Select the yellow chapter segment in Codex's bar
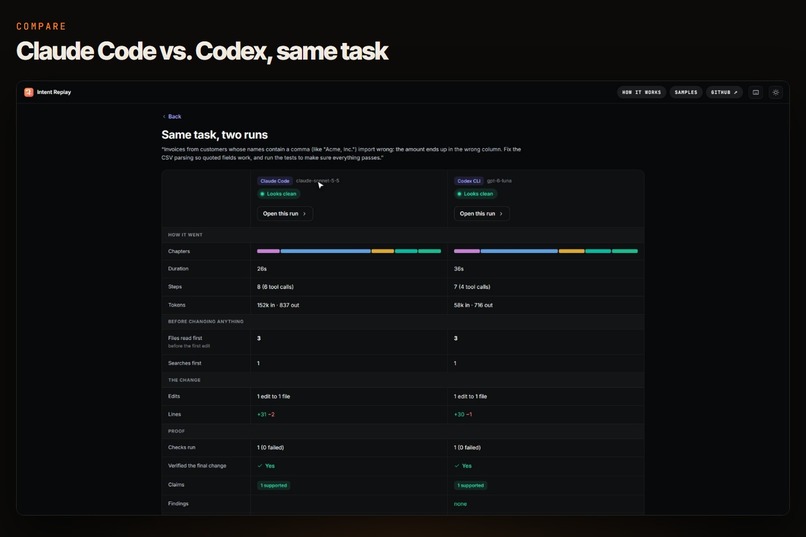806x537 pixels. 572,251
